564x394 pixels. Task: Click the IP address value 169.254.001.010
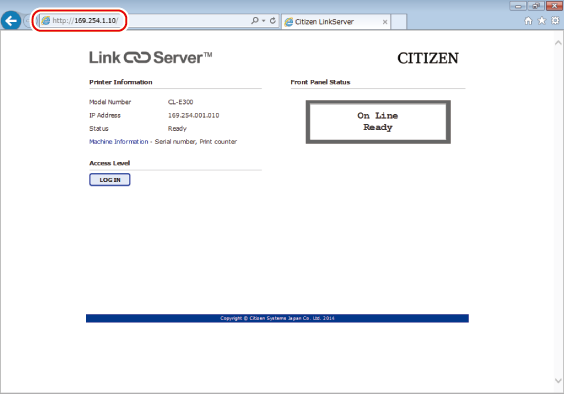pyautogui.click(x=194, y=115)
